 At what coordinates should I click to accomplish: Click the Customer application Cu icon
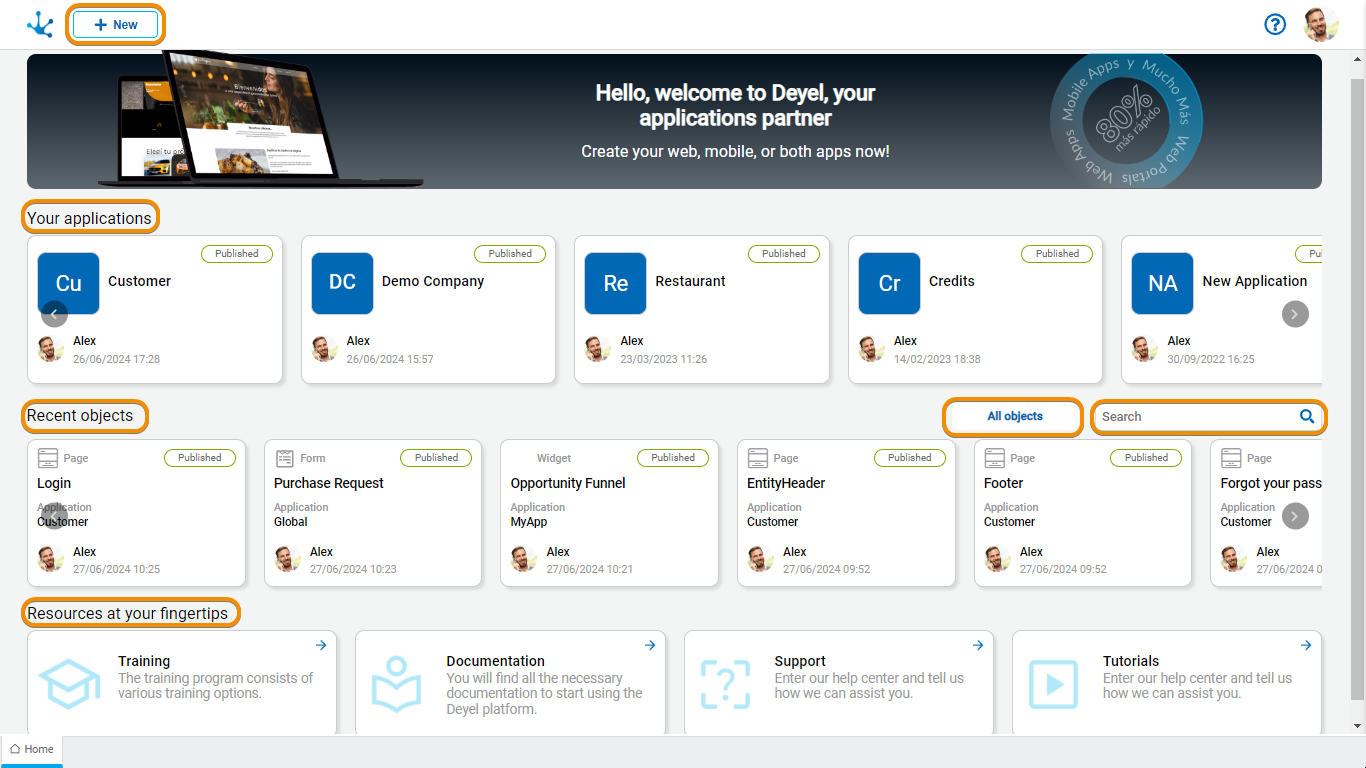[x=68, y=283]
